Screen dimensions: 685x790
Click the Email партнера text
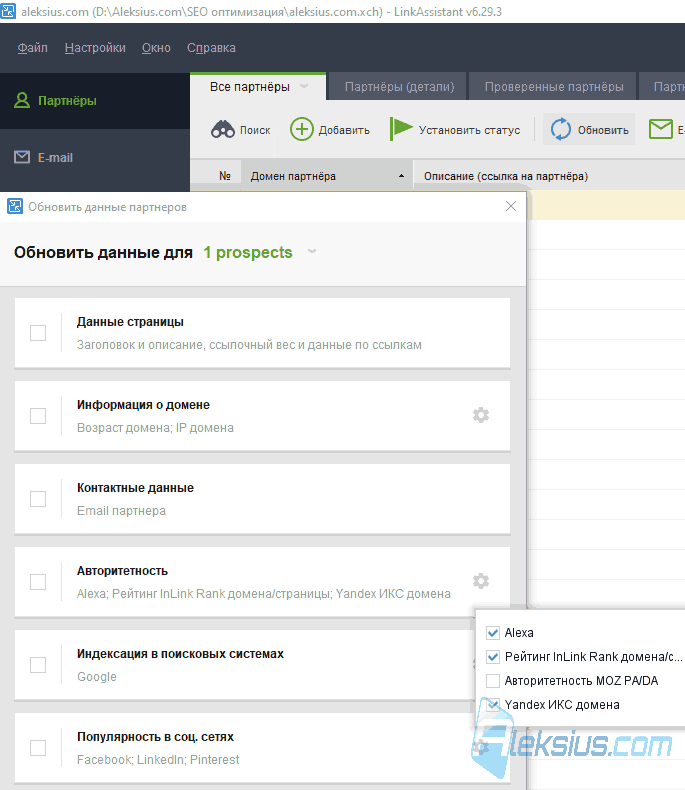click(x=121, y=511)
